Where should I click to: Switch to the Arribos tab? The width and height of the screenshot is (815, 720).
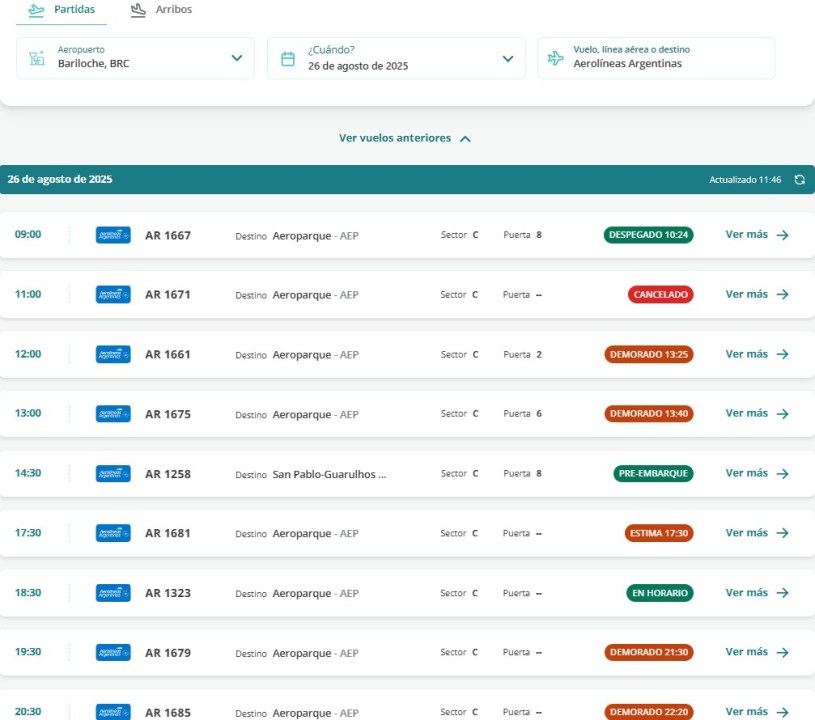162,10
